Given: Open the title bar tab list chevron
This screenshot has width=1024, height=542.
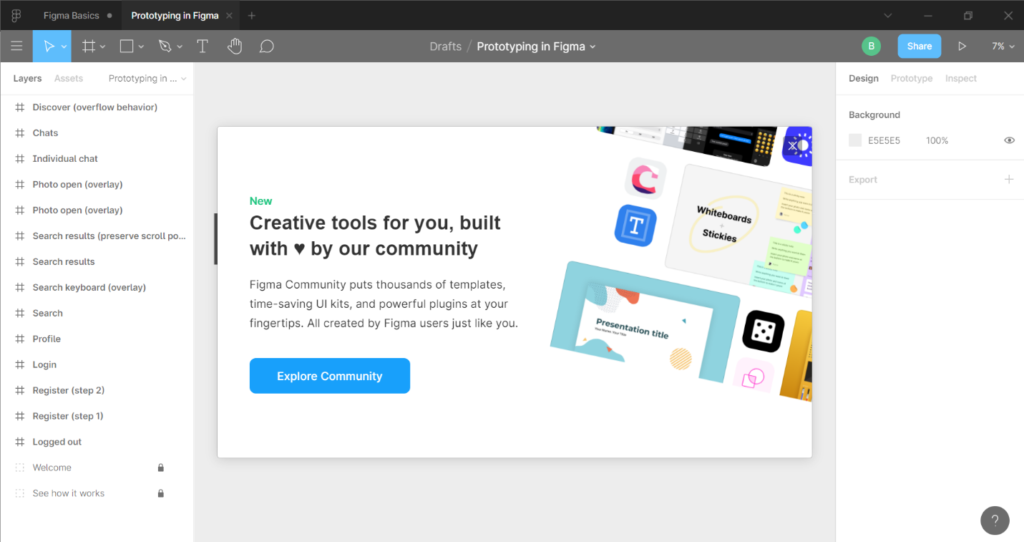Looking at the screenshot, I should coord(888,15).
